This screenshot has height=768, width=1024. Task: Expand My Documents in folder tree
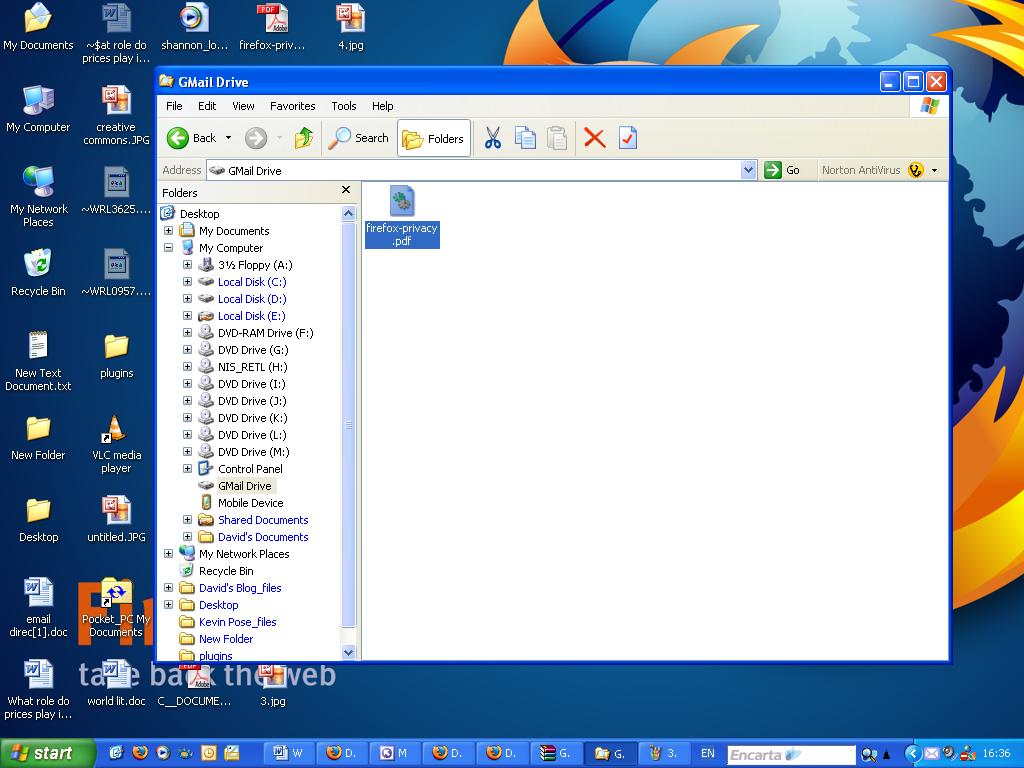pyautogui.click(x=168, y=231)
